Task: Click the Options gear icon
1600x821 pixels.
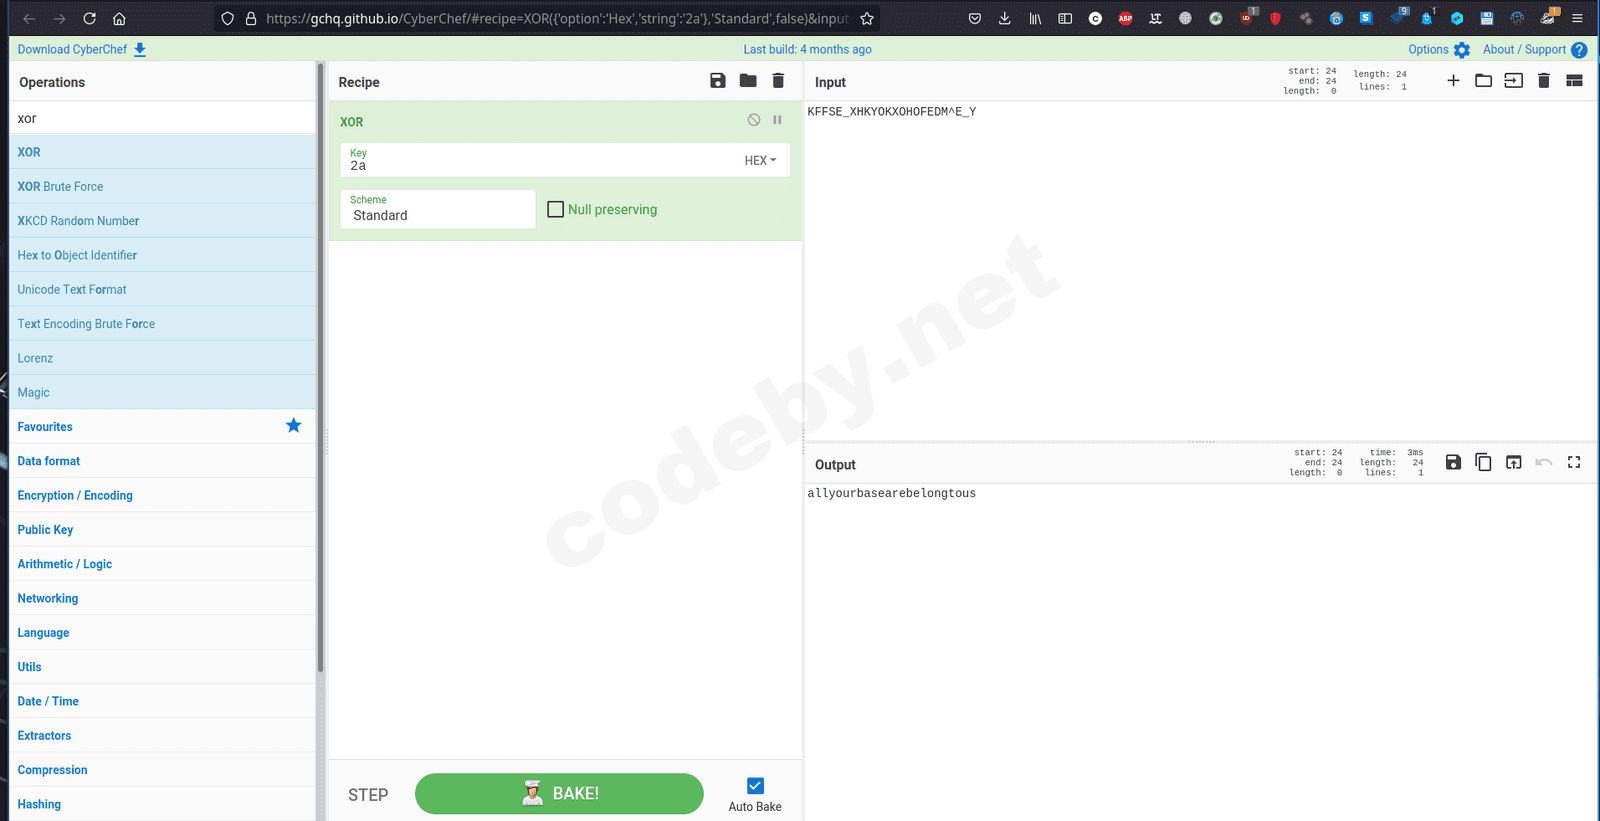Action: point(1462,50)
